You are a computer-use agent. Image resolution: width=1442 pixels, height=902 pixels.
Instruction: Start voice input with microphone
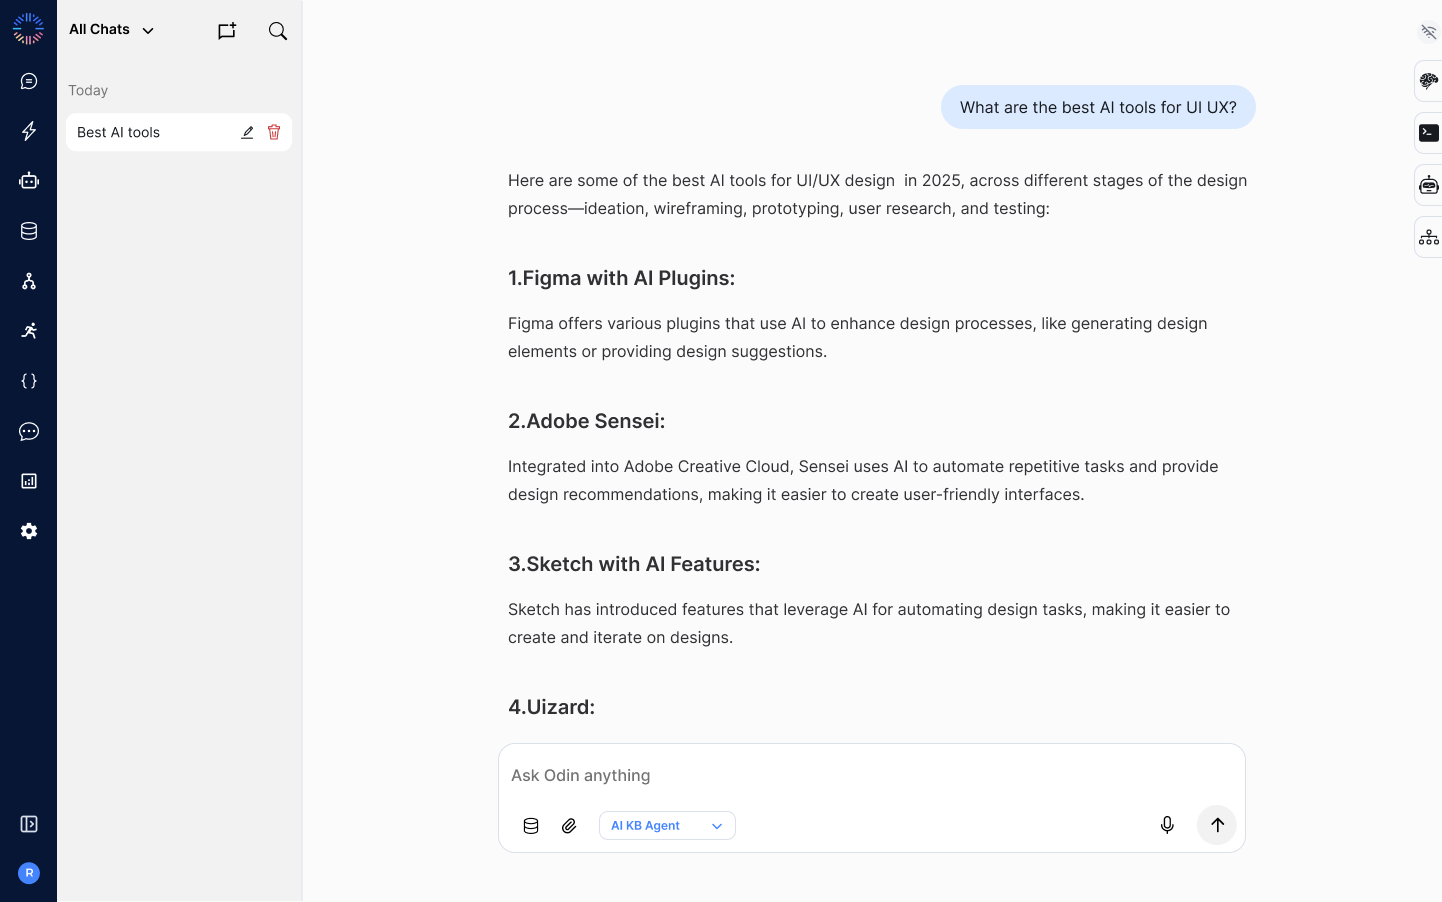[x=1167, y=825]
